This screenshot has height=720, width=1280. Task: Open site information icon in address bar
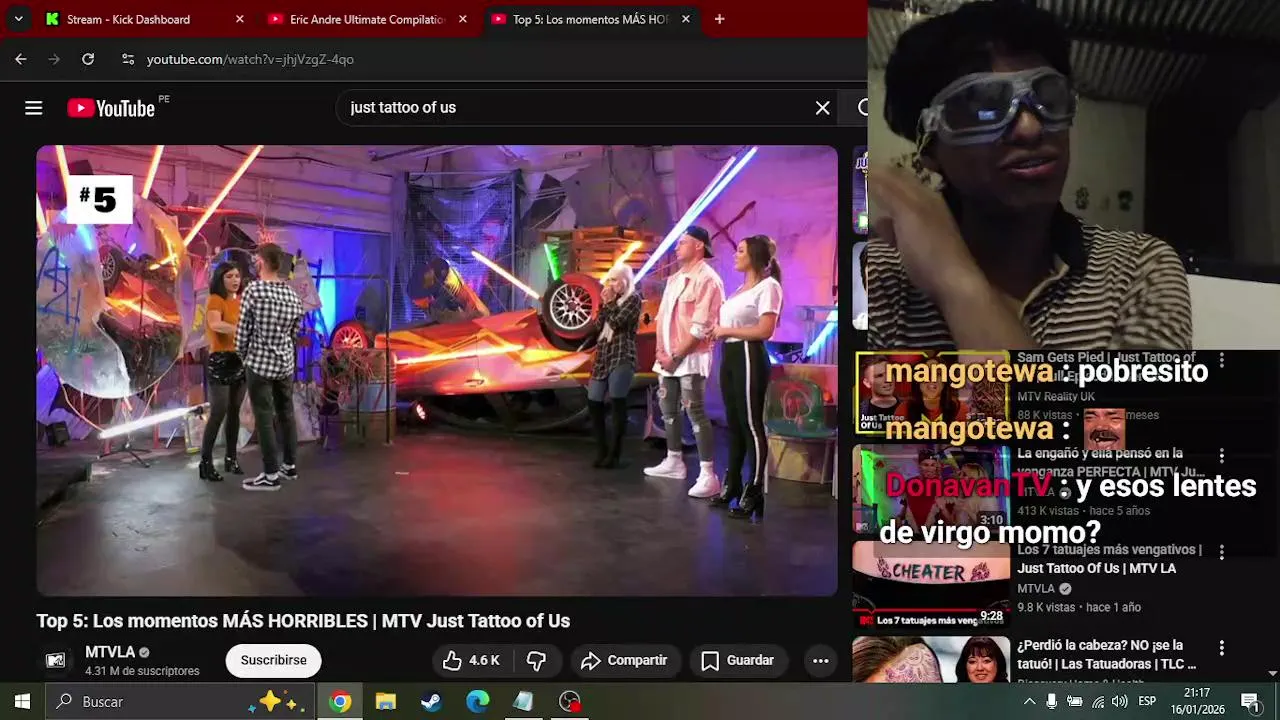pos(127,59)
